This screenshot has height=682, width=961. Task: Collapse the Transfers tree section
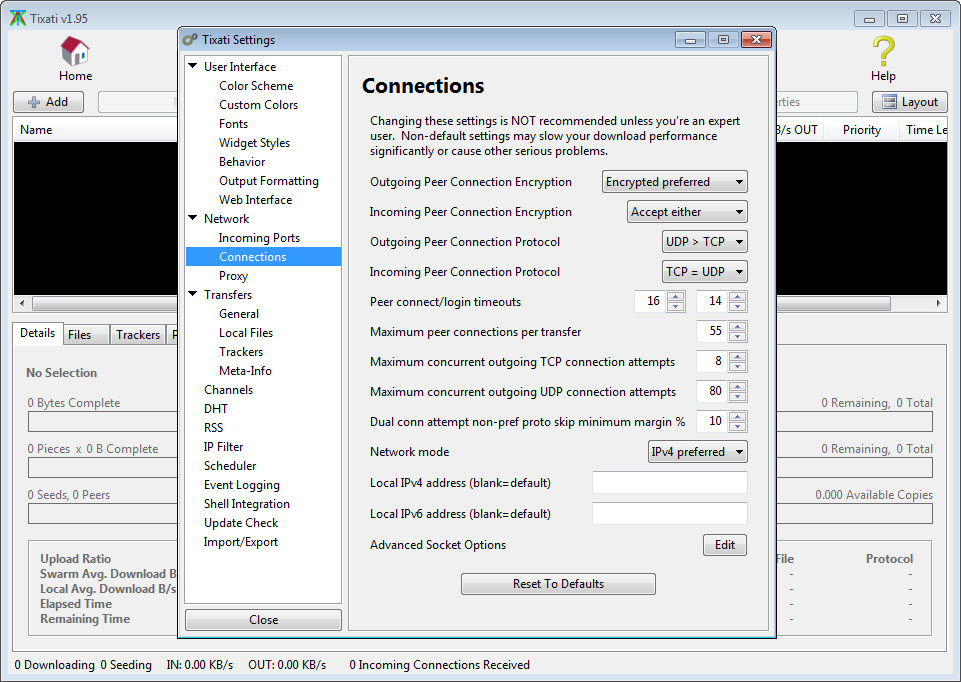tap(193, 294)
